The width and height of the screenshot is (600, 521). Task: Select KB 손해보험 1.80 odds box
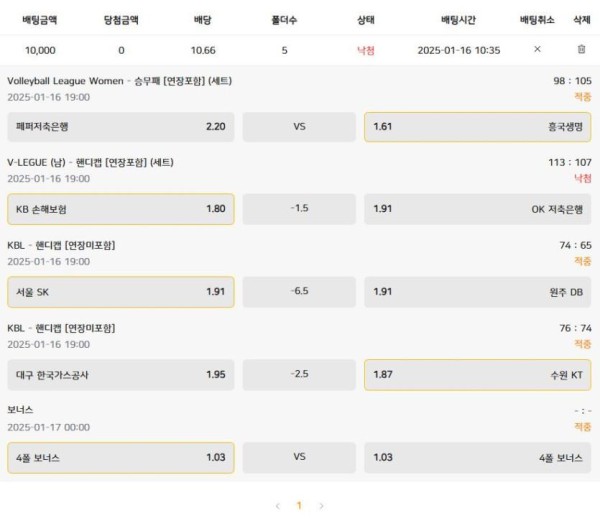(x=121, y=209)
